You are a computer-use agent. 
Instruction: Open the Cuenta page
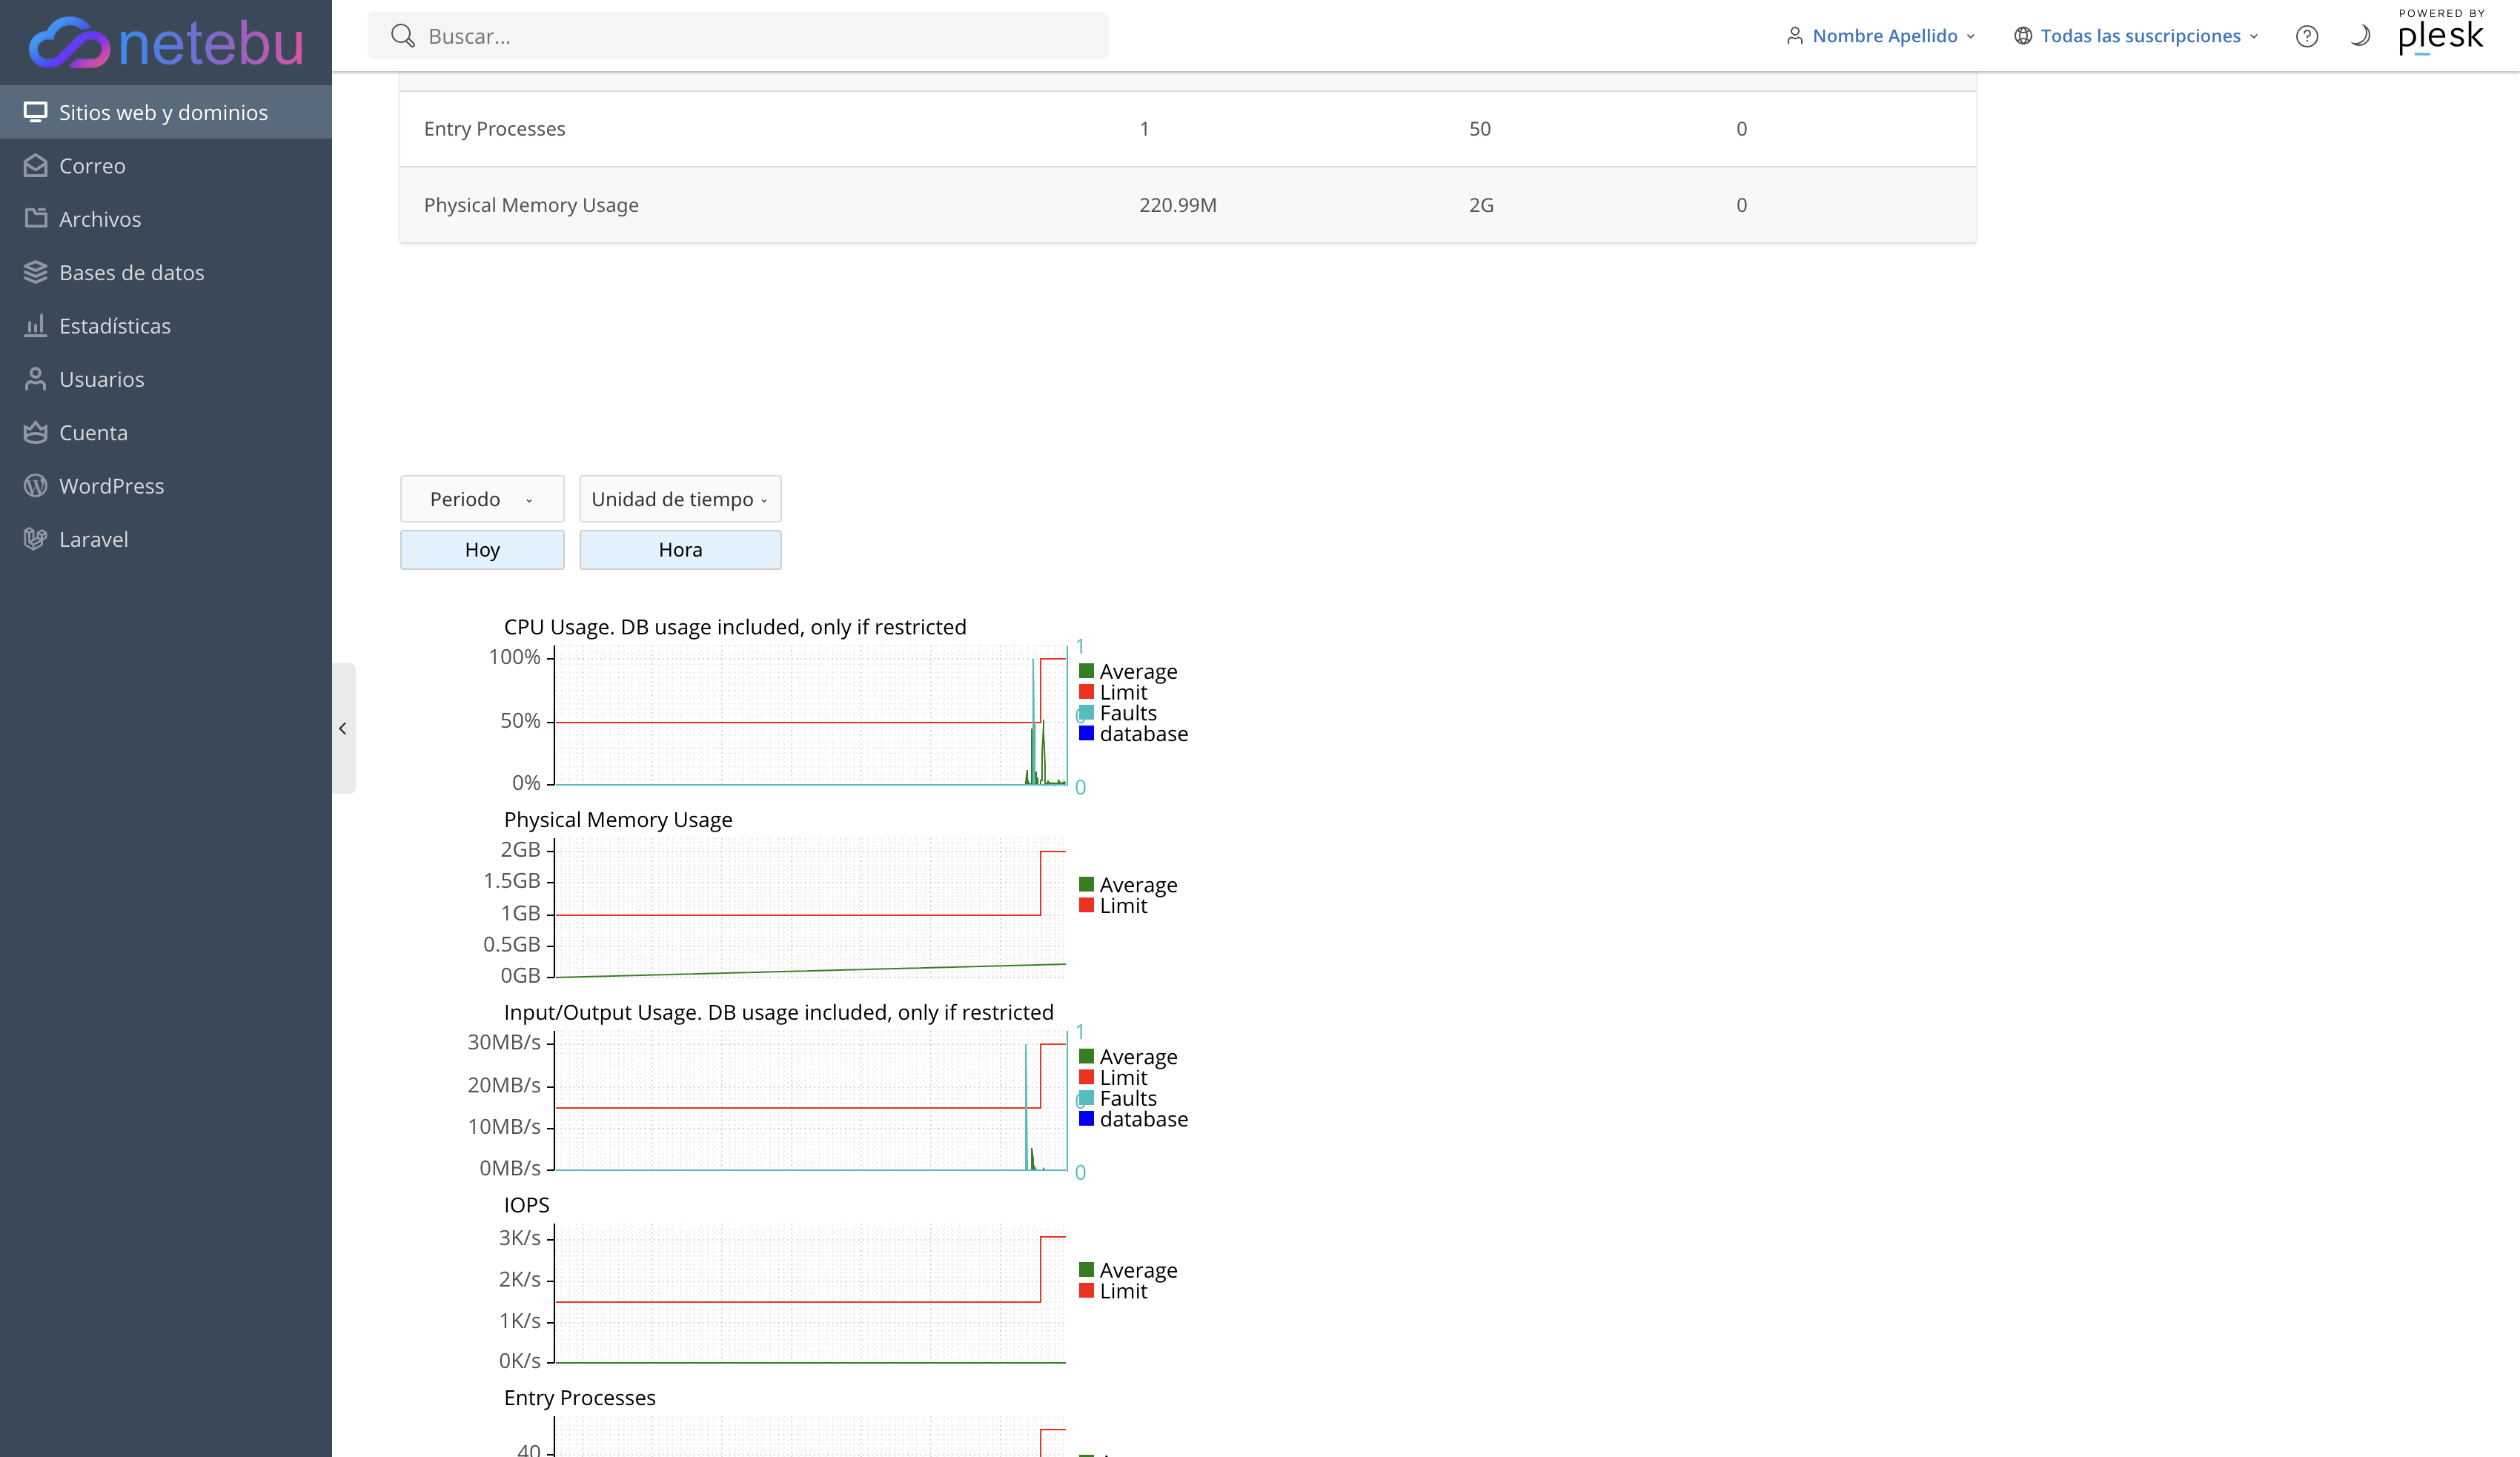tap(166, 432)
